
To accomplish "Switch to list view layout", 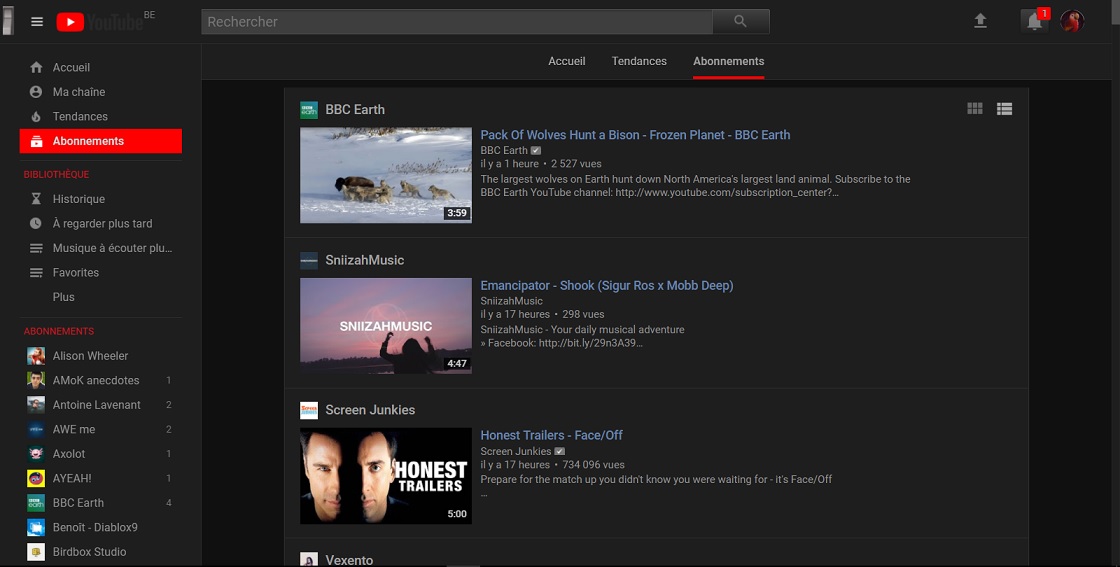I will pos(1005,109).
